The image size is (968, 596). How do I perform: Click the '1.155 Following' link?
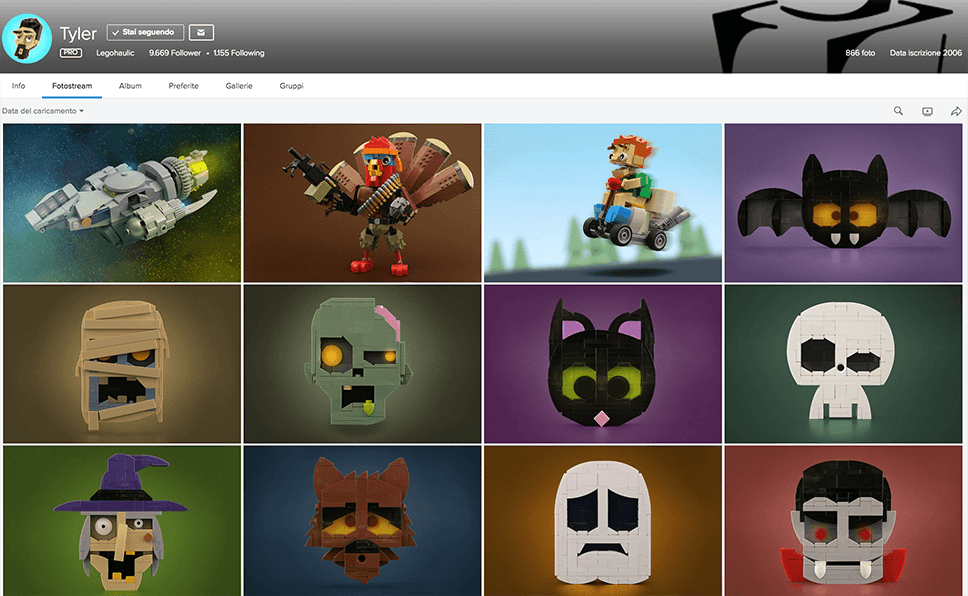click(239, 53)
